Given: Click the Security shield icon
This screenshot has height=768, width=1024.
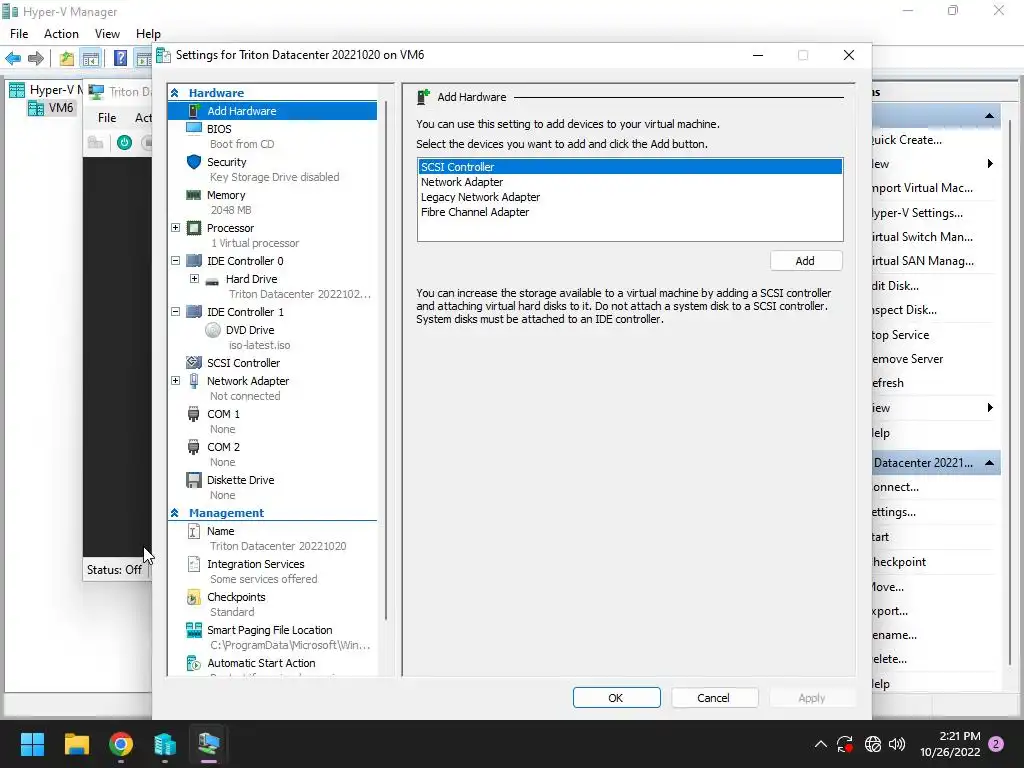Looking at the screenshot, I should pos(194,161).
